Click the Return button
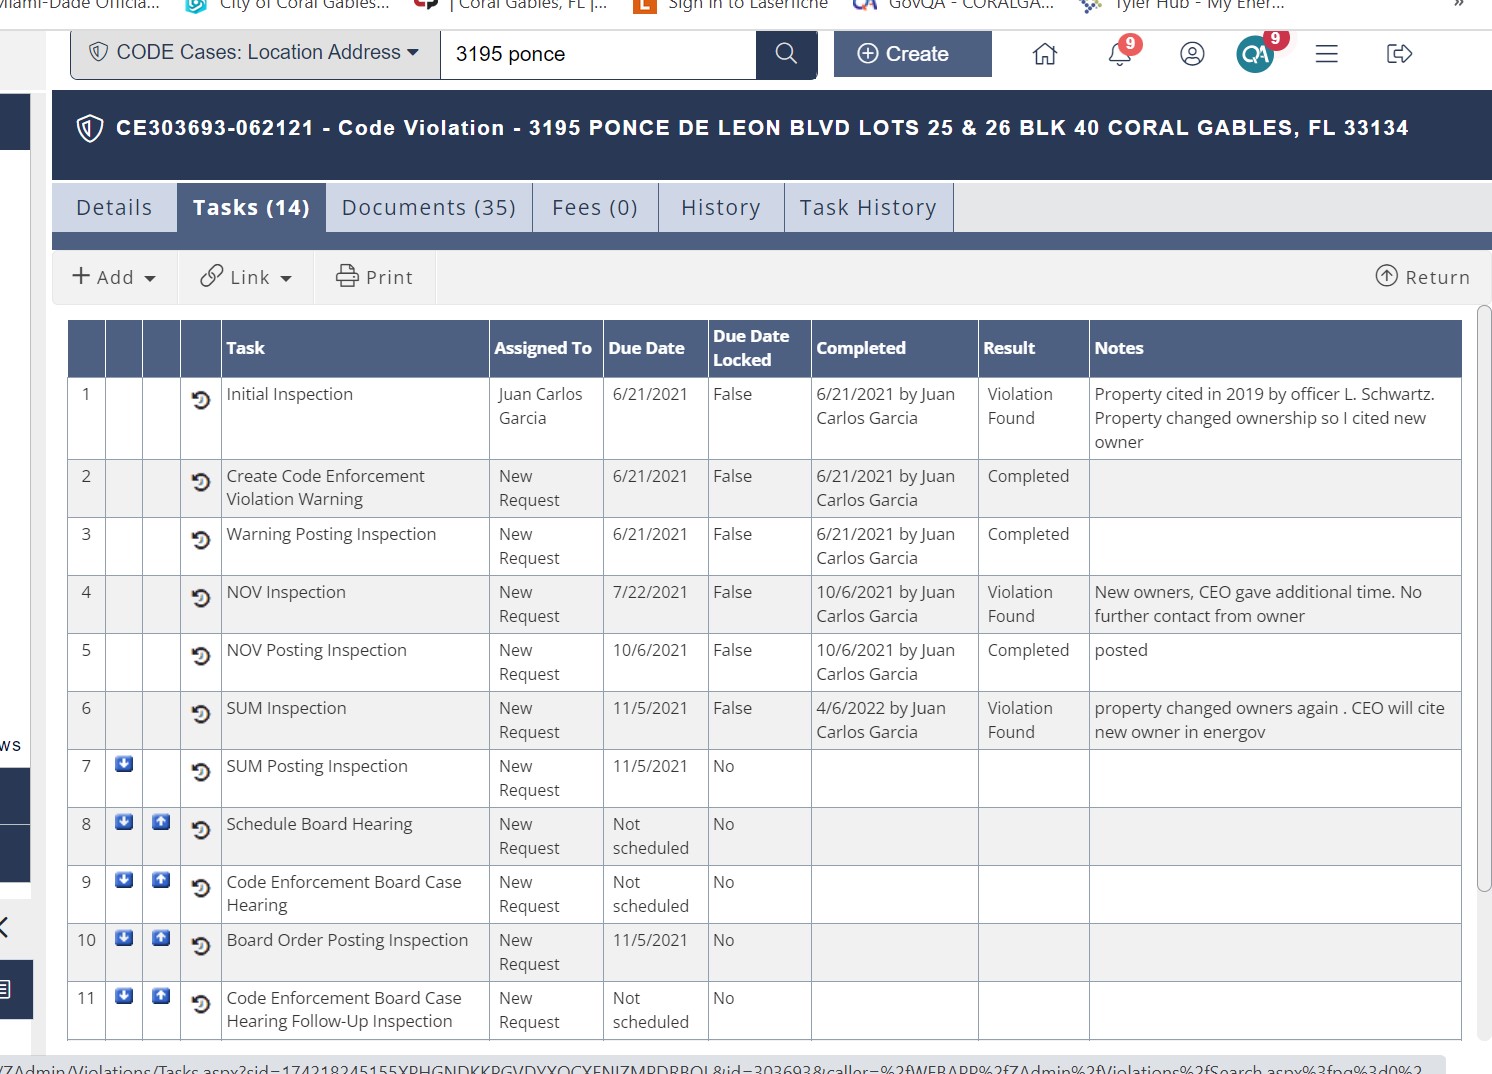Screen dimensions: 1492x1074 [x=1422, y=277]
